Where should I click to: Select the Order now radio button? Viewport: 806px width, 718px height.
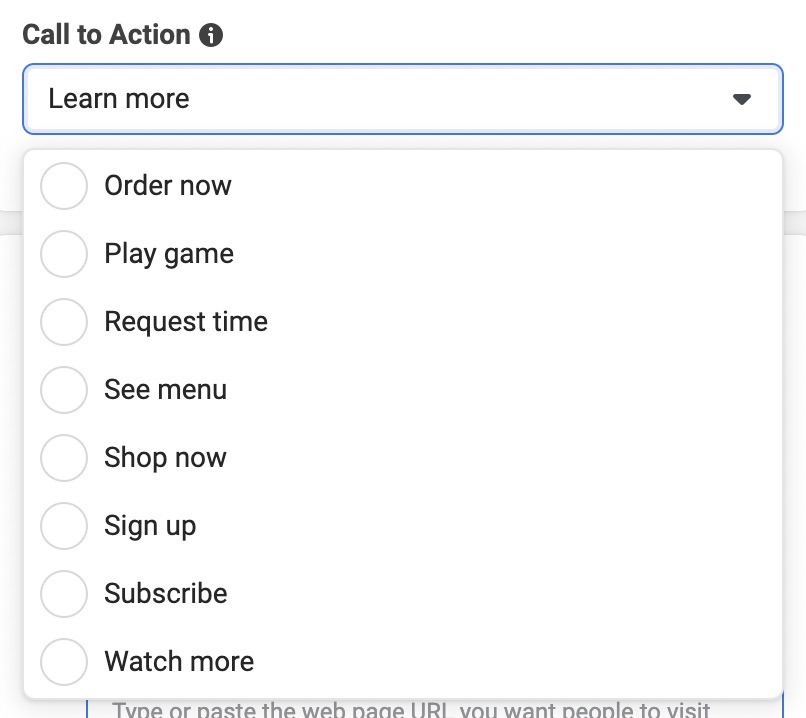pyautogui.click(x=64, y=186)
